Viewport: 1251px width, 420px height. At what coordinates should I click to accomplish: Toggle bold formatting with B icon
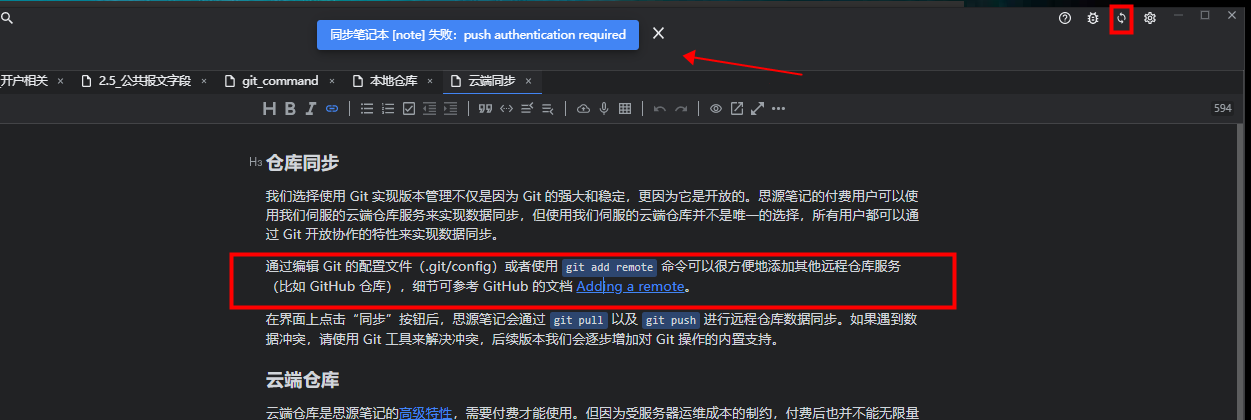[290, 109]
